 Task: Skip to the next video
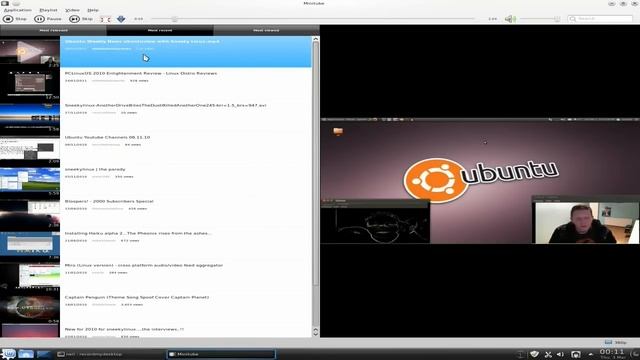pyautogui.click(x=81, y=19)
